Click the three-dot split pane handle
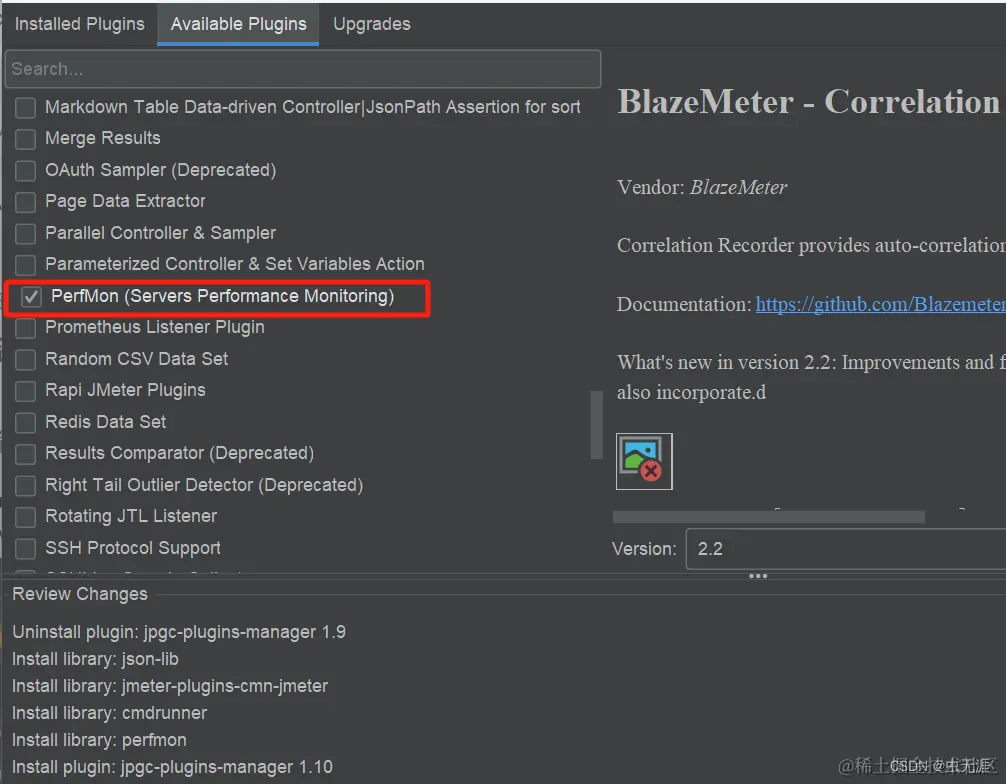Viewport: 1006px width, 784px height. point(758,576)
